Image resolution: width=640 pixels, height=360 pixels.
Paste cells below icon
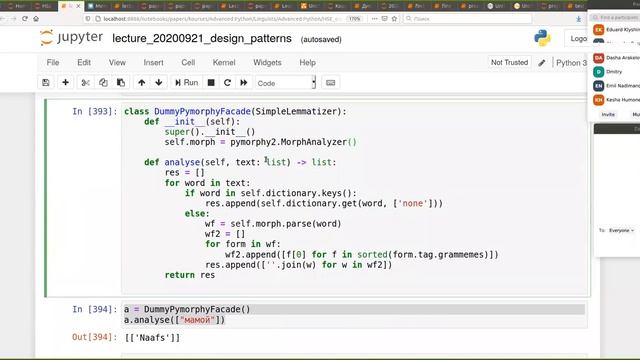coord(121,83)
